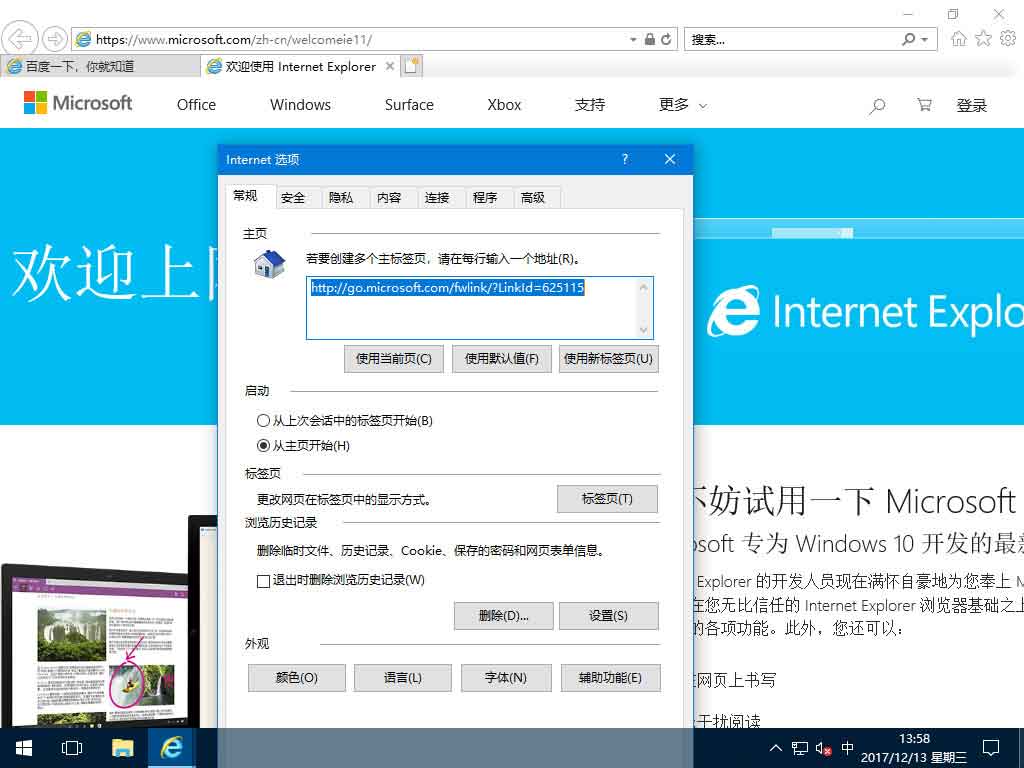Open Surface link in Microsoft navigation
The width and height of the screenshot is (1024, 768).
[x=409, y=104]
